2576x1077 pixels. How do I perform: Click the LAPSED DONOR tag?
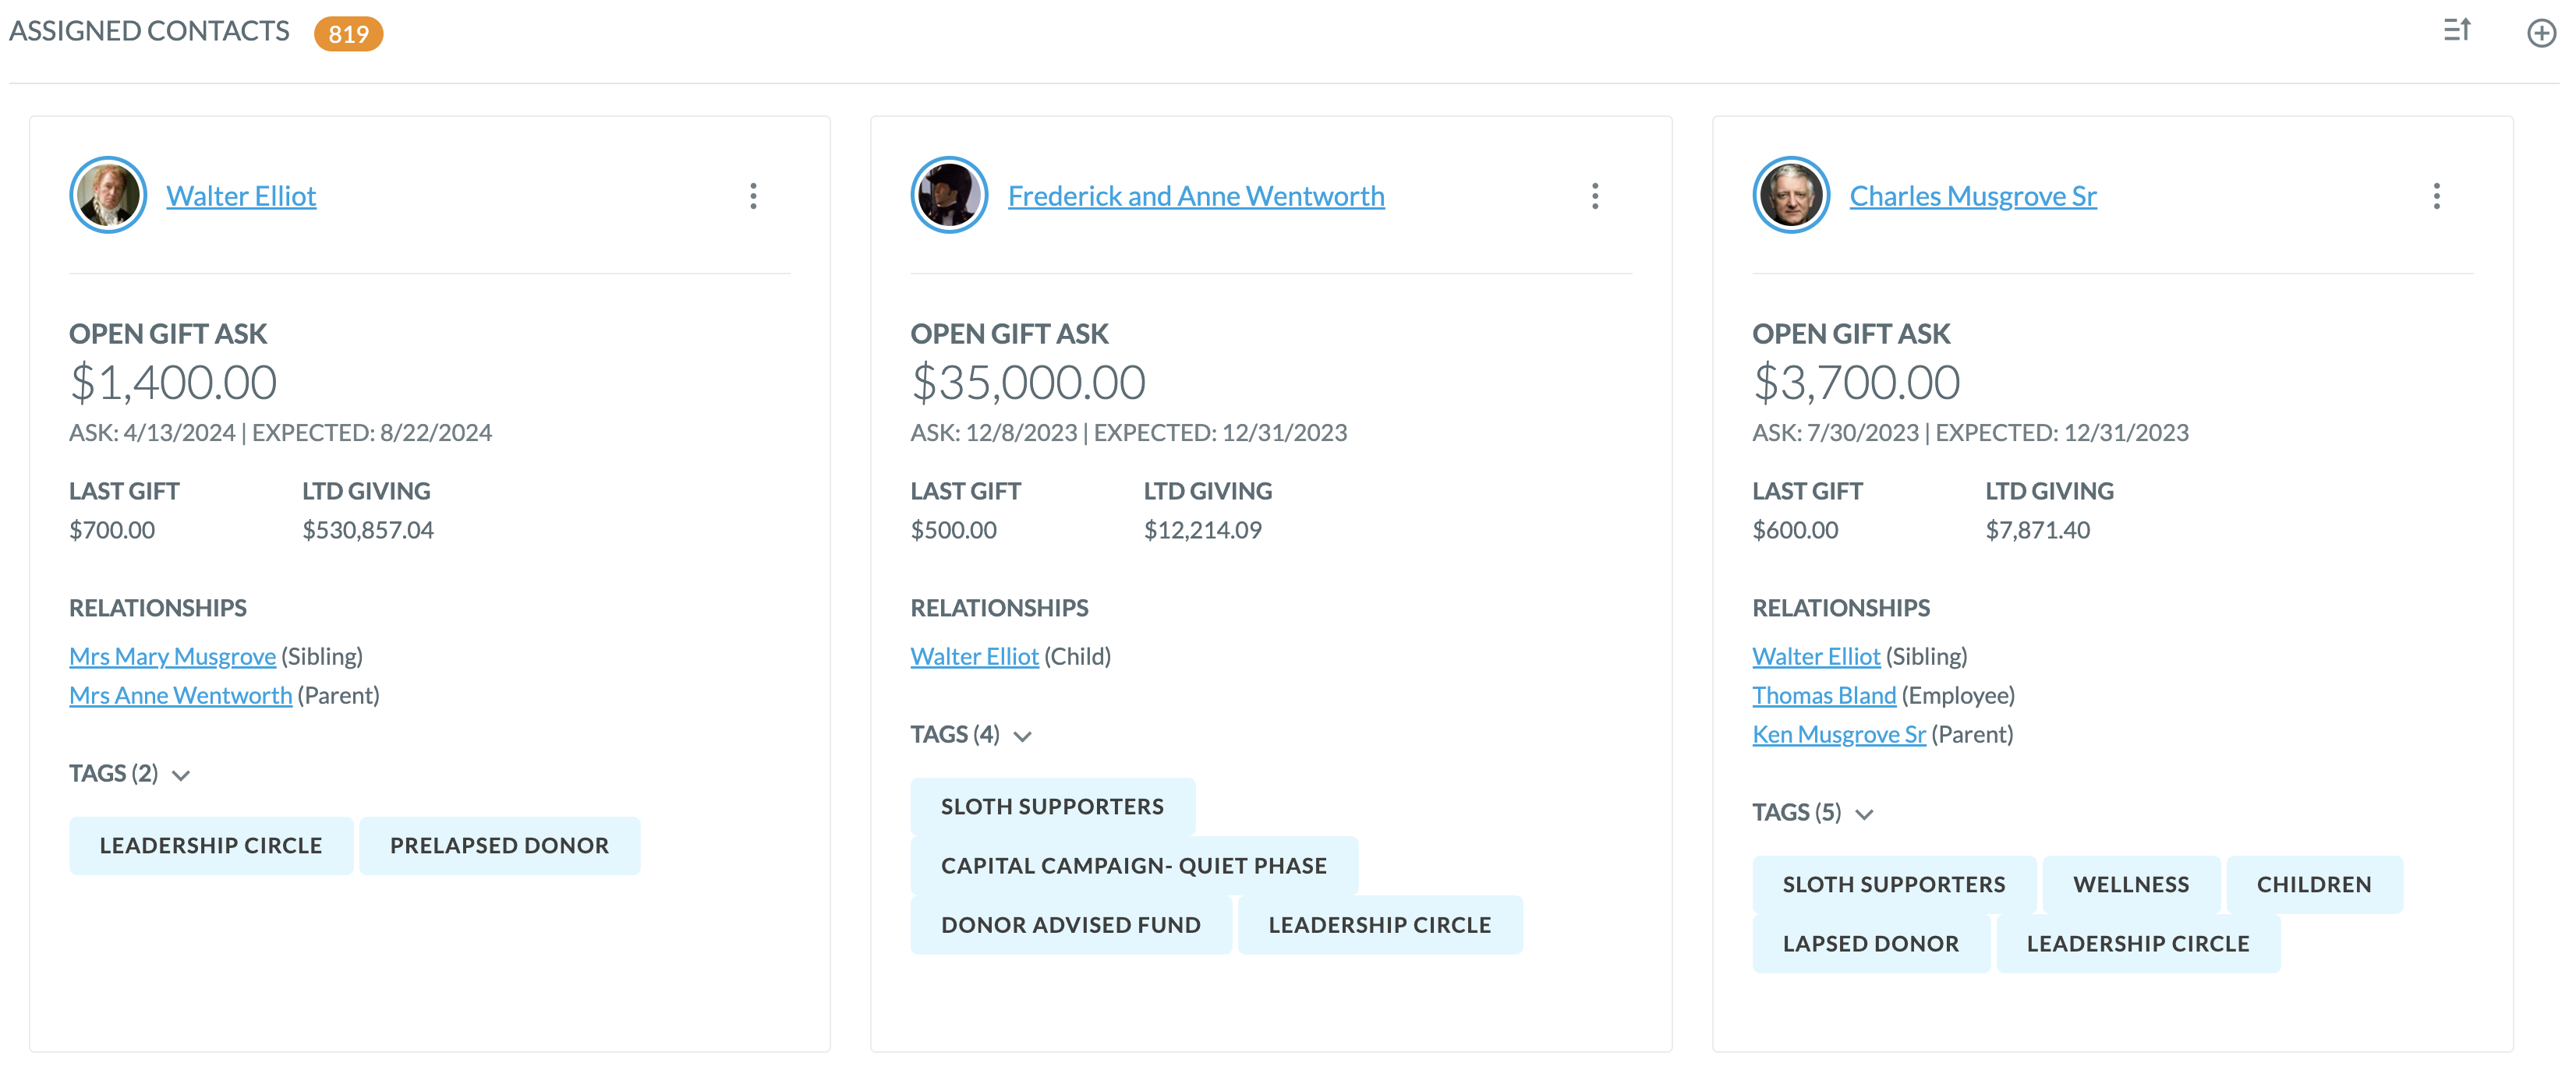click(x=1871, y=944)
